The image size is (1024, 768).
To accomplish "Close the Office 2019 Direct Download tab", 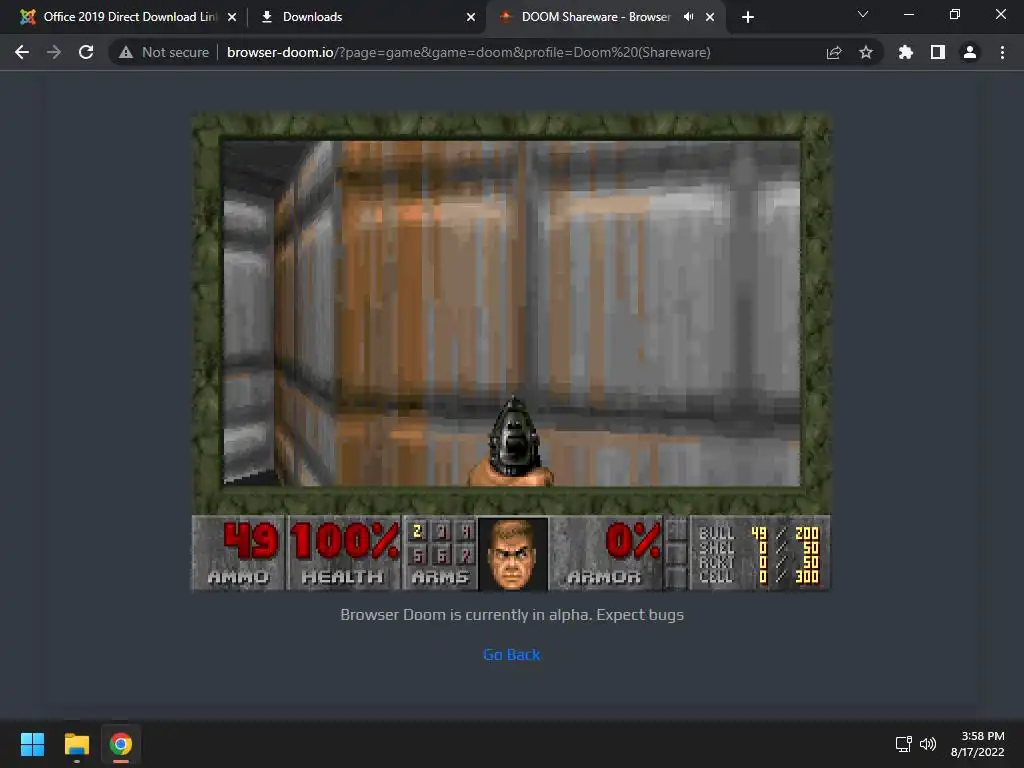I will 232,17.
